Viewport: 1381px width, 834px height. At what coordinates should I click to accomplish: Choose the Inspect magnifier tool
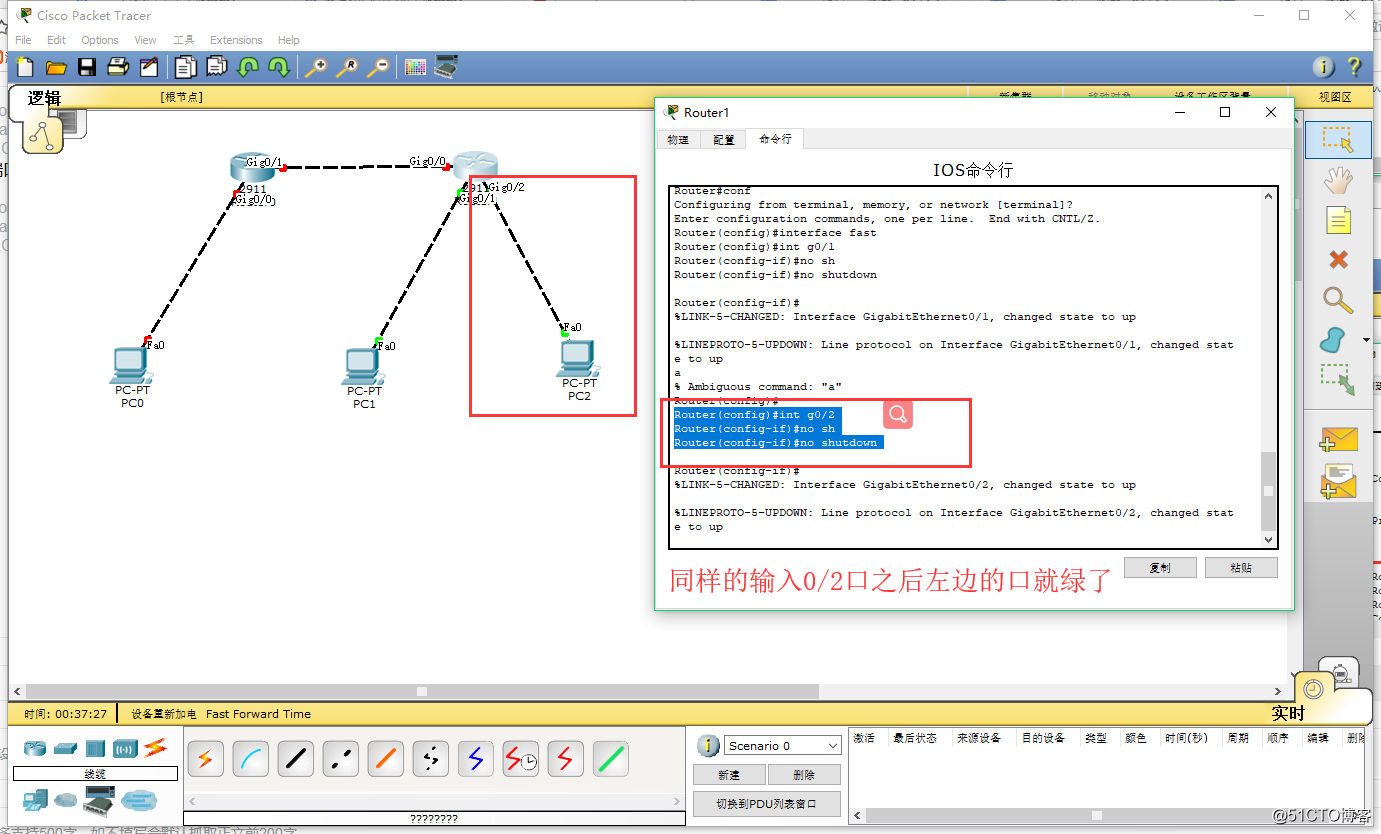(x=1338, y=300)
